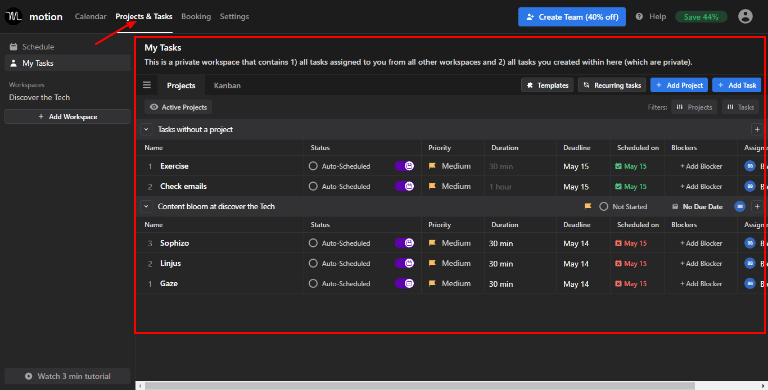
Task: Toggle auto-schedule switch for Sophizo
Action: pos(405,243)
